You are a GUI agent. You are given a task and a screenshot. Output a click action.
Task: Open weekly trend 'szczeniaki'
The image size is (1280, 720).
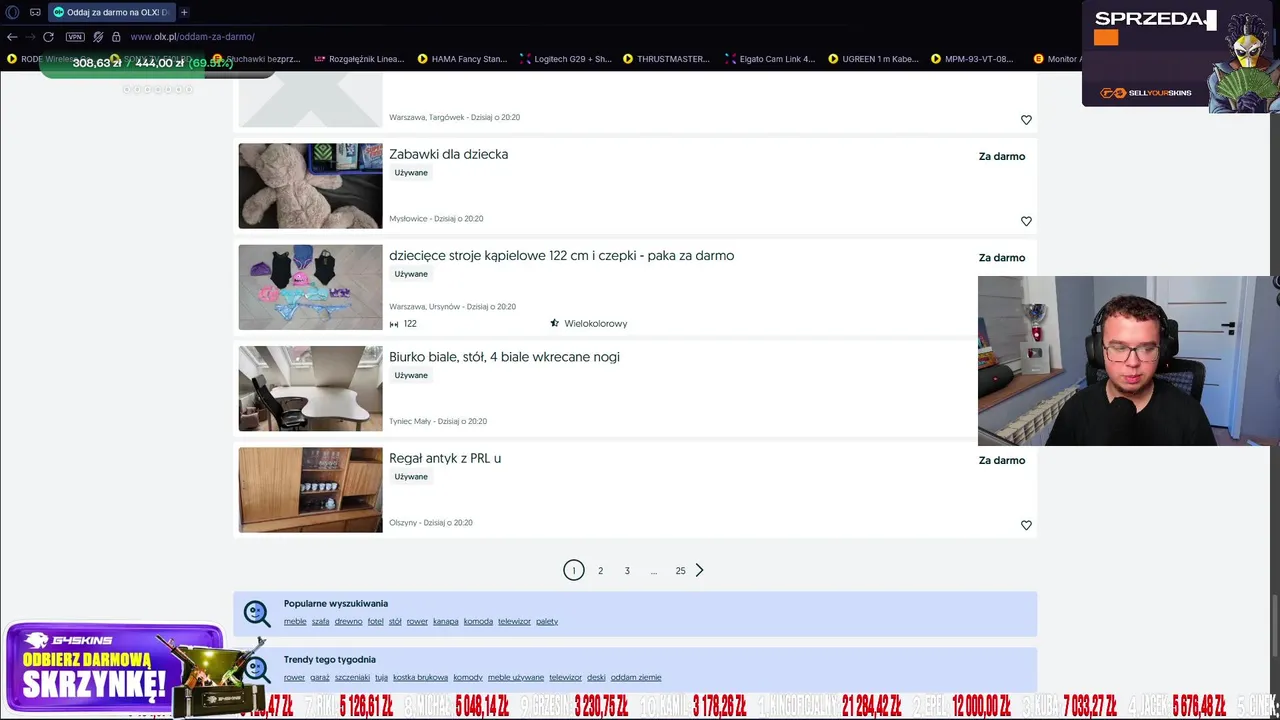(352, 677)
